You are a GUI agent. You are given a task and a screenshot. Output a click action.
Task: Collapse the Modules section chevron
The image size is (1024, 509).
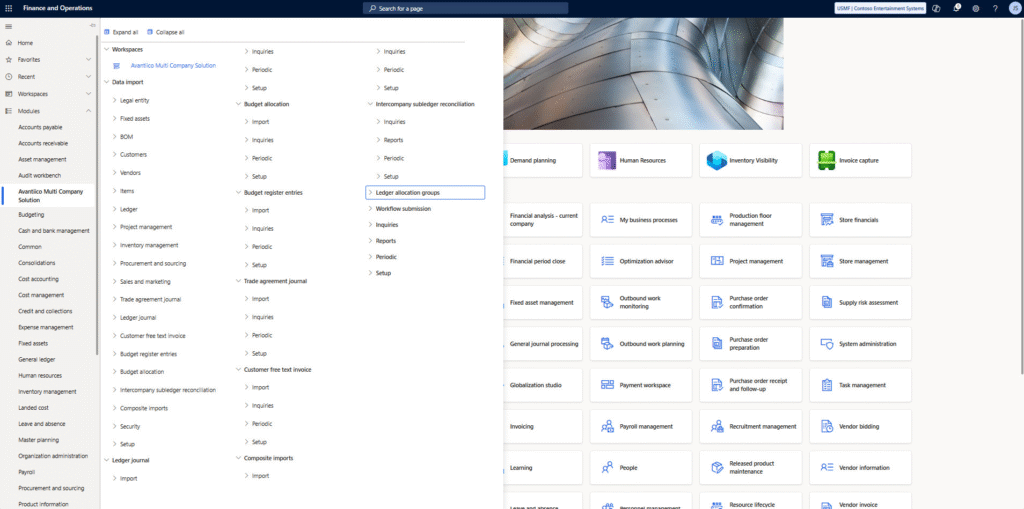coord(90,110)
